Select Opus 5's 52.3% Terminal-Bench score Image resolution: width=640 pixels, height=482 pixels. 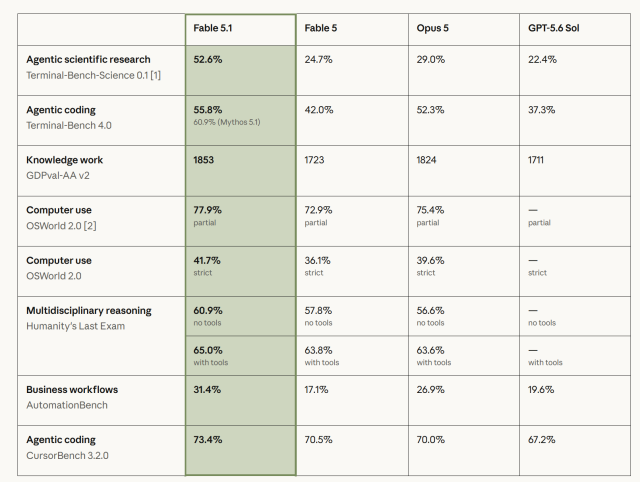click(x=430, y=110)
